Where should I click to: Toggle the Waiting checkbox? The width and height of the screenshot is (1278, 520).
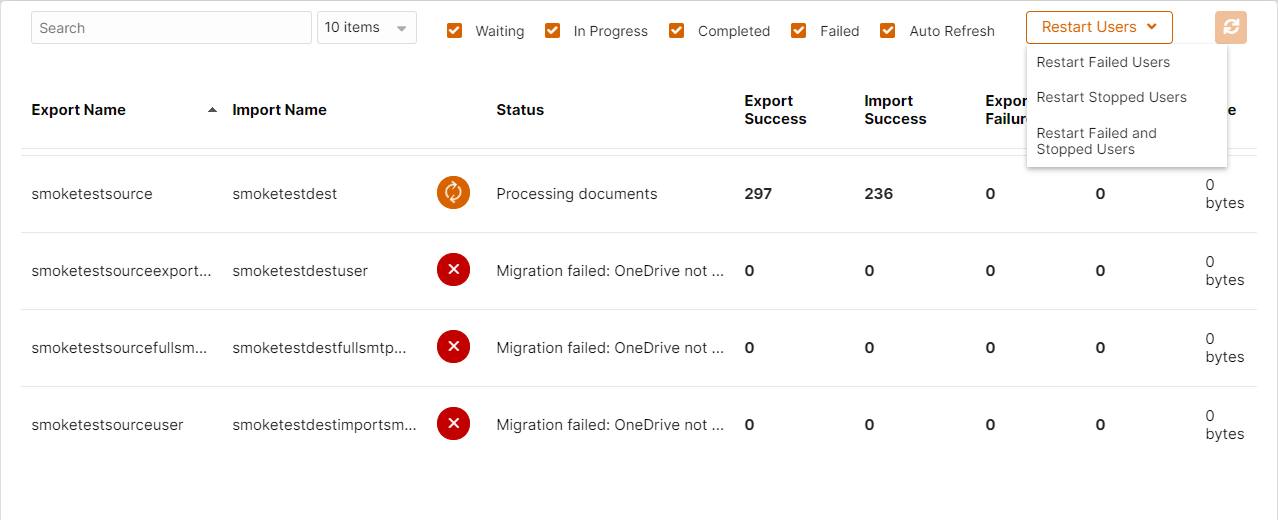pyautogui.click(x=455, y=30)
